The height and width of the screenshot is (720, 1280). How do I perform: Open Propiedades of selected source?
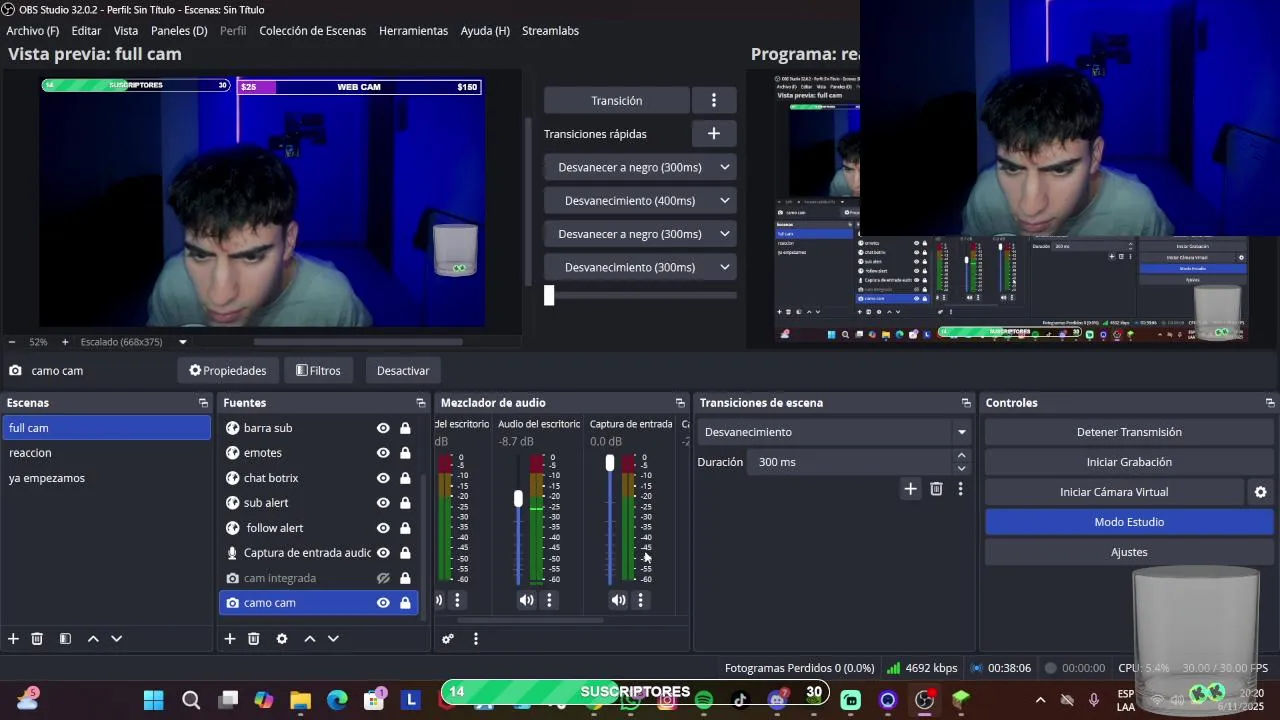(x=228, y=371)
